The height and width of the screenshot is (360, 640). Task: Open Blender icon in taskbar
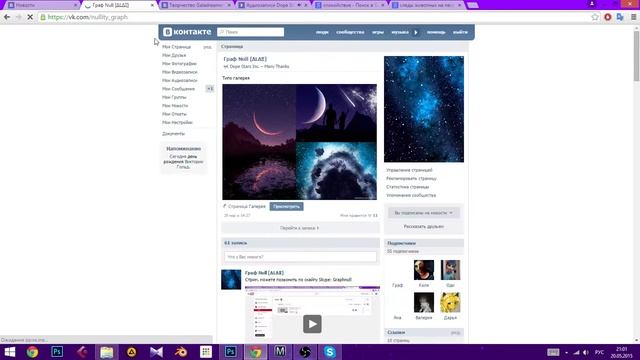point(181,352)
